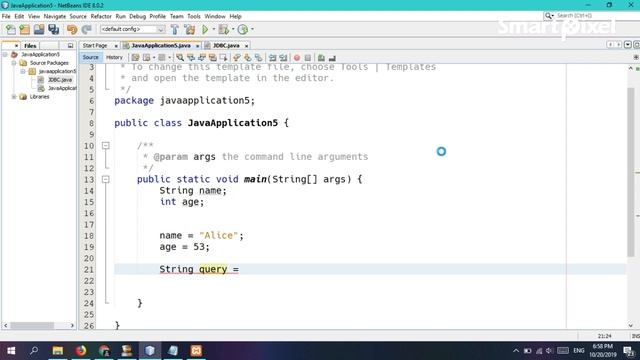Click the ENG language indicator in tray
Viewport: 640px width, 360px height.
point(579,351)
